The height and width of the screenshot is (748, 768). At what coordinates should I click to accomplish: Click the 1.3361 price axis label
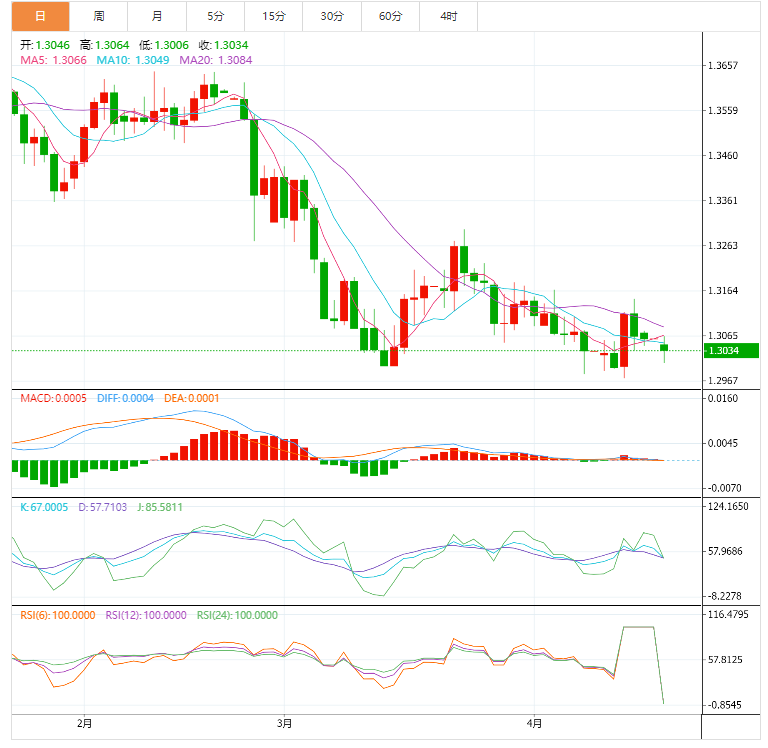(723, 201)
